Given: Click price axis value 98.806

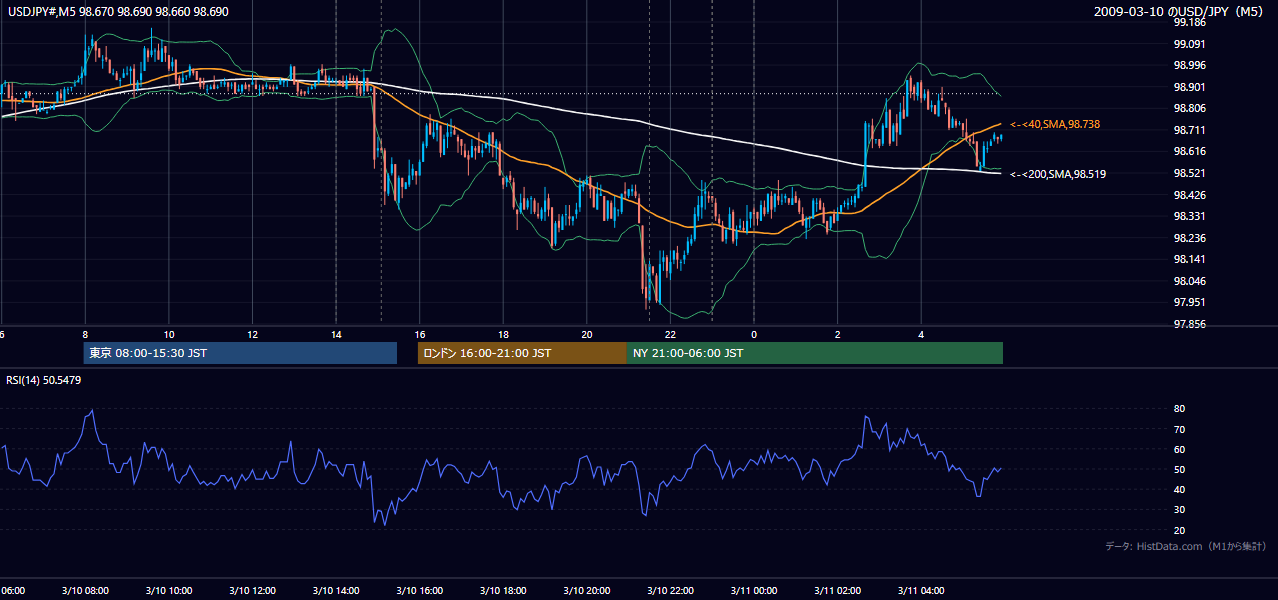Looking at the screenshot, I should [1190, 108].
